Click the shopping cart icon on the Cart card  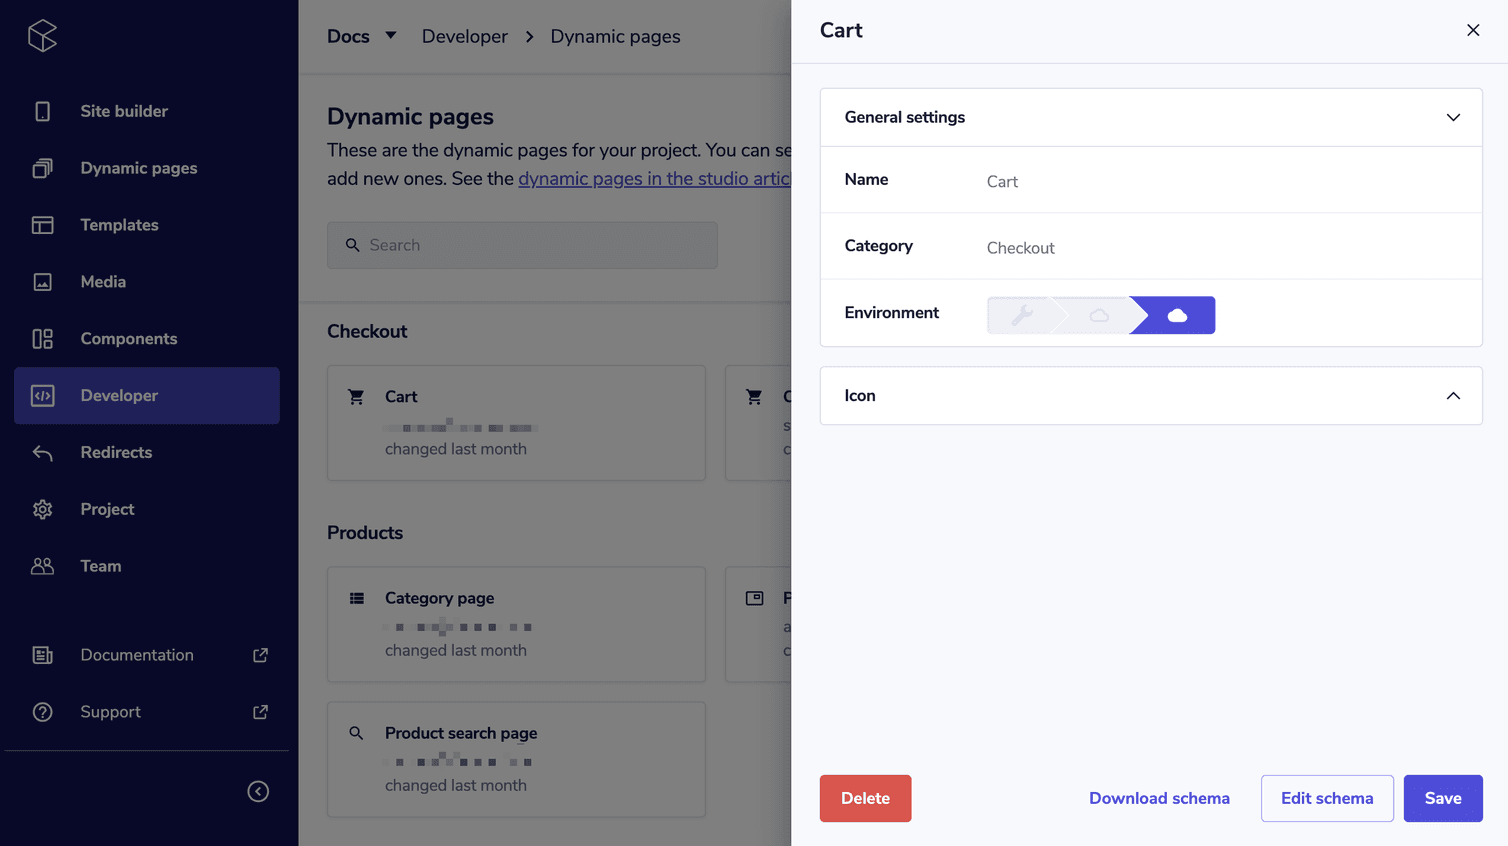click(x=356, y=396)
